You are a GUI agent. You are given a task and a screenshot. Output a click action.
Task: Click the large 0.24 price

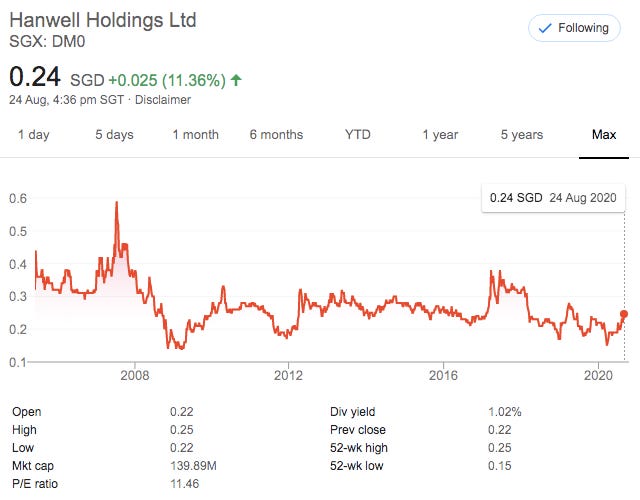point(35,77)
